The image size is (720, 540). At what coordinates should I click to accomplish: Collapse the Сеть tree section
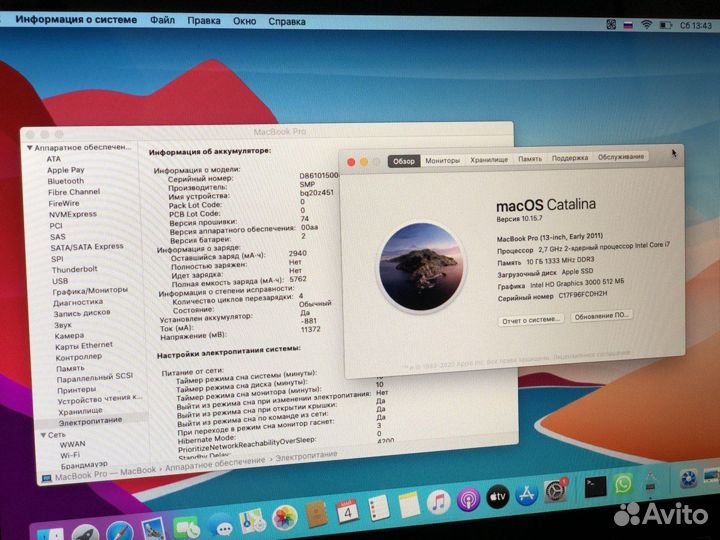[43, 435]
